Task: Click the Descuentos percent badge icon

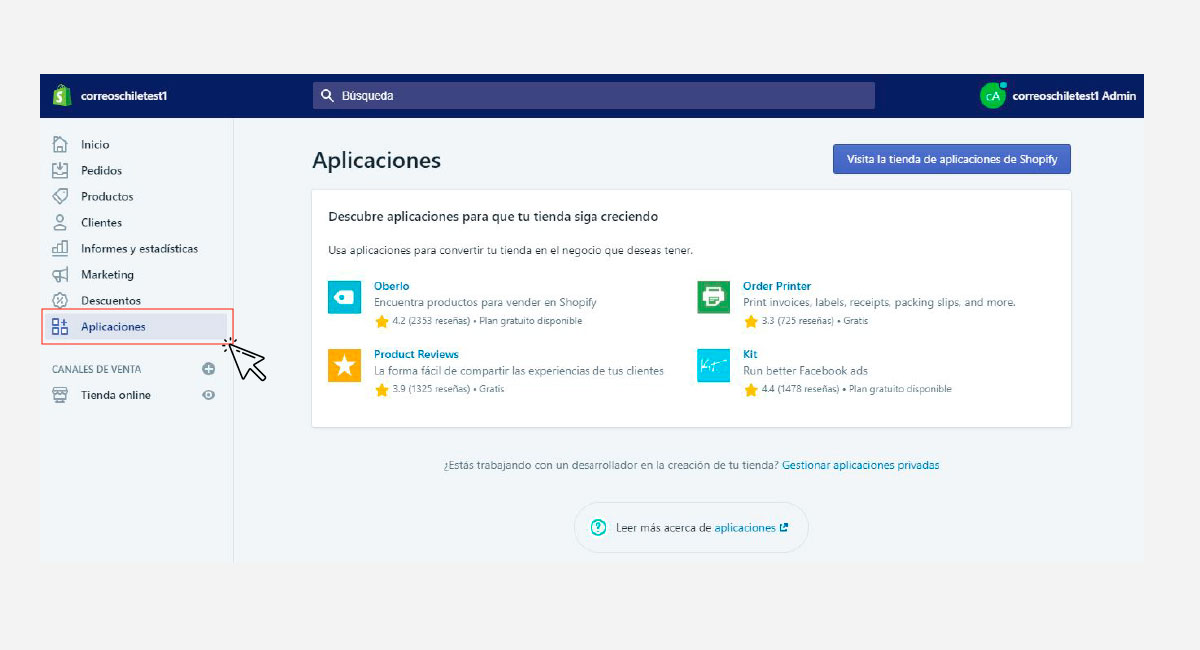Action: click(x=60, y=300)
